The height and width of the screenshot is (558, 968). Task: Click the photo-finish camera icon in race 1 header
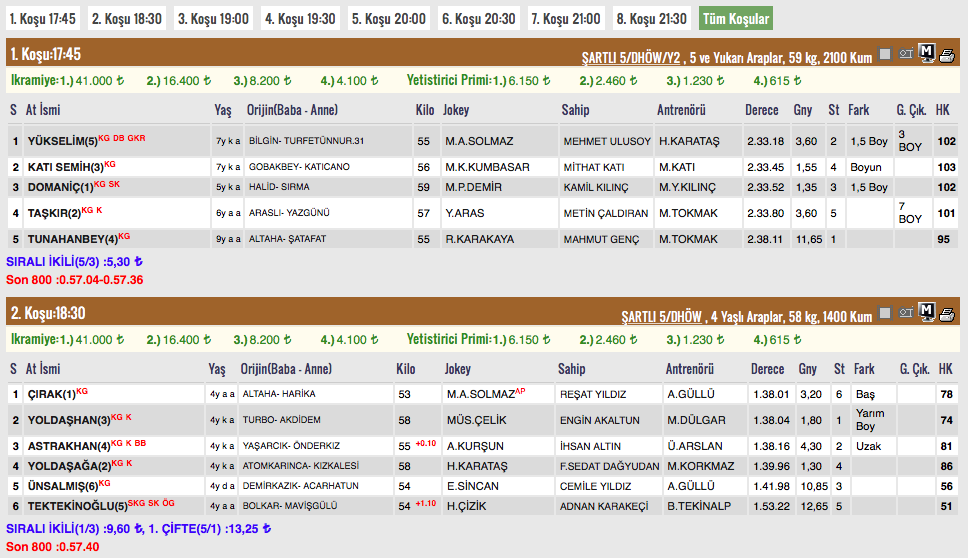[x=906, y=55]
